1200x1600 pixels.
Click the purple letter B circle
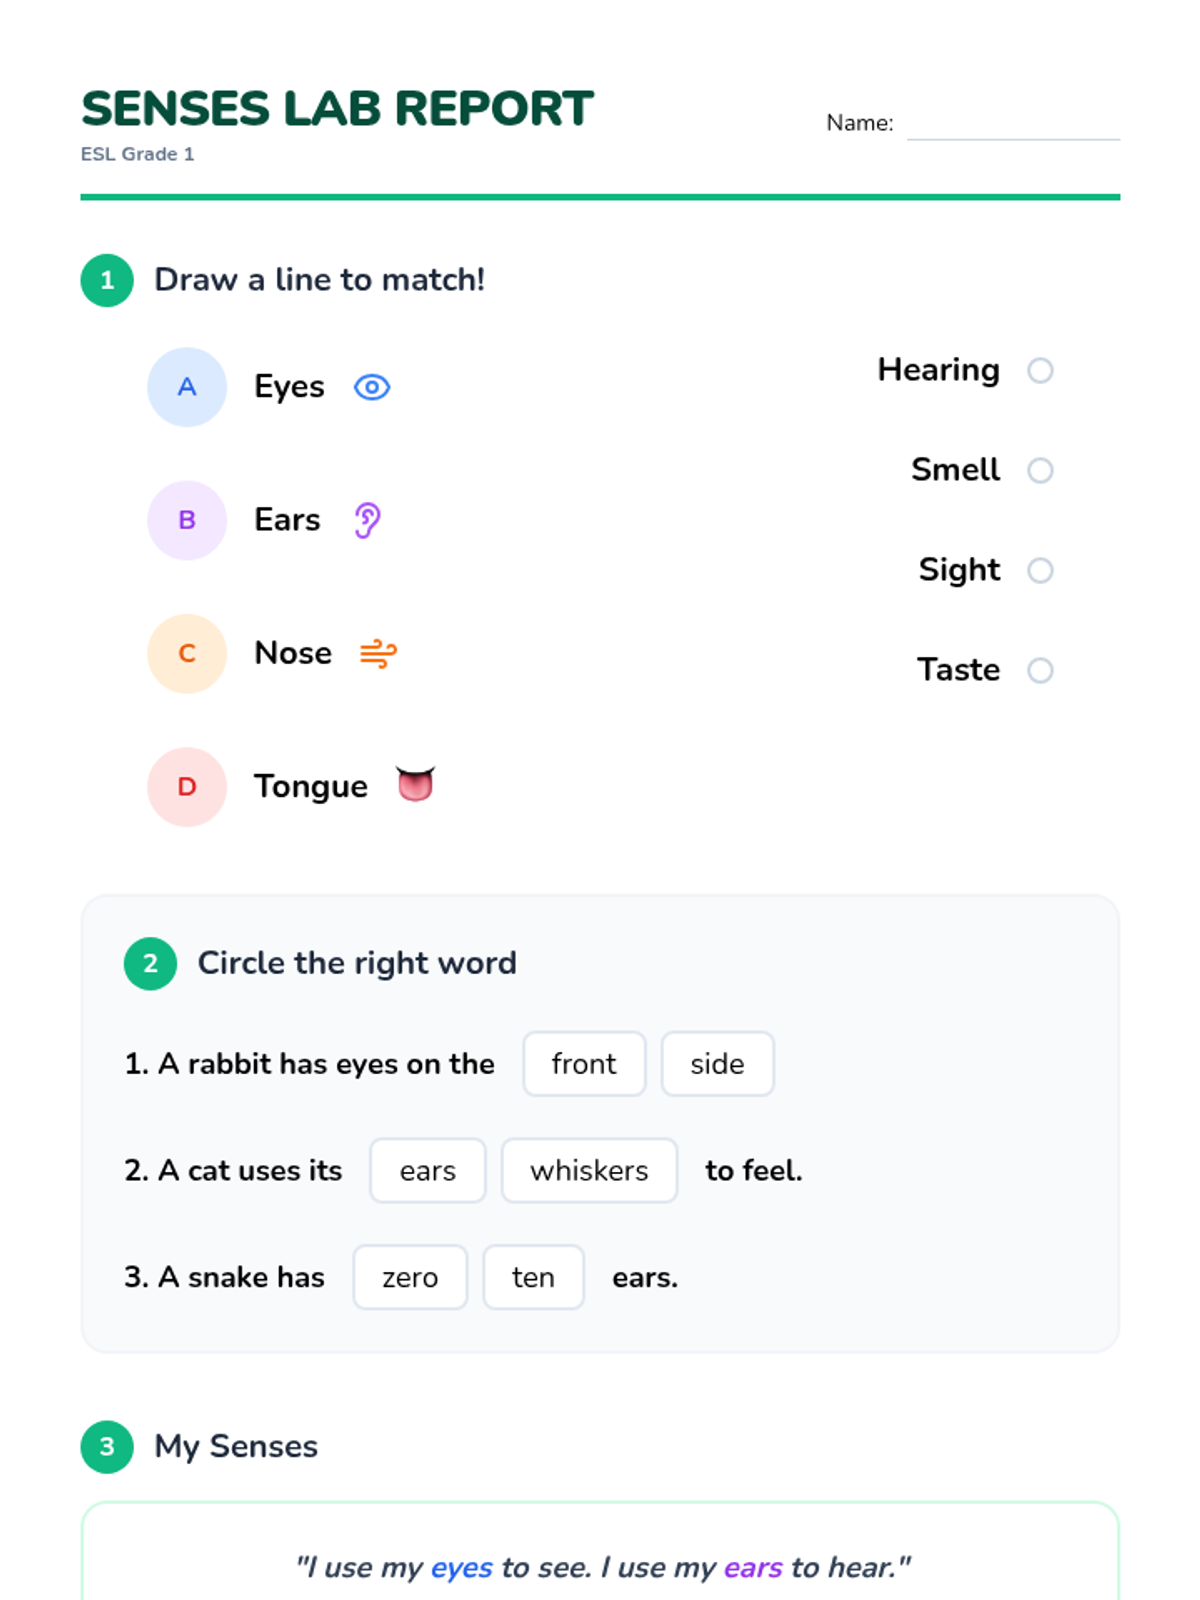pyautogui.click(x=187, y=520)
